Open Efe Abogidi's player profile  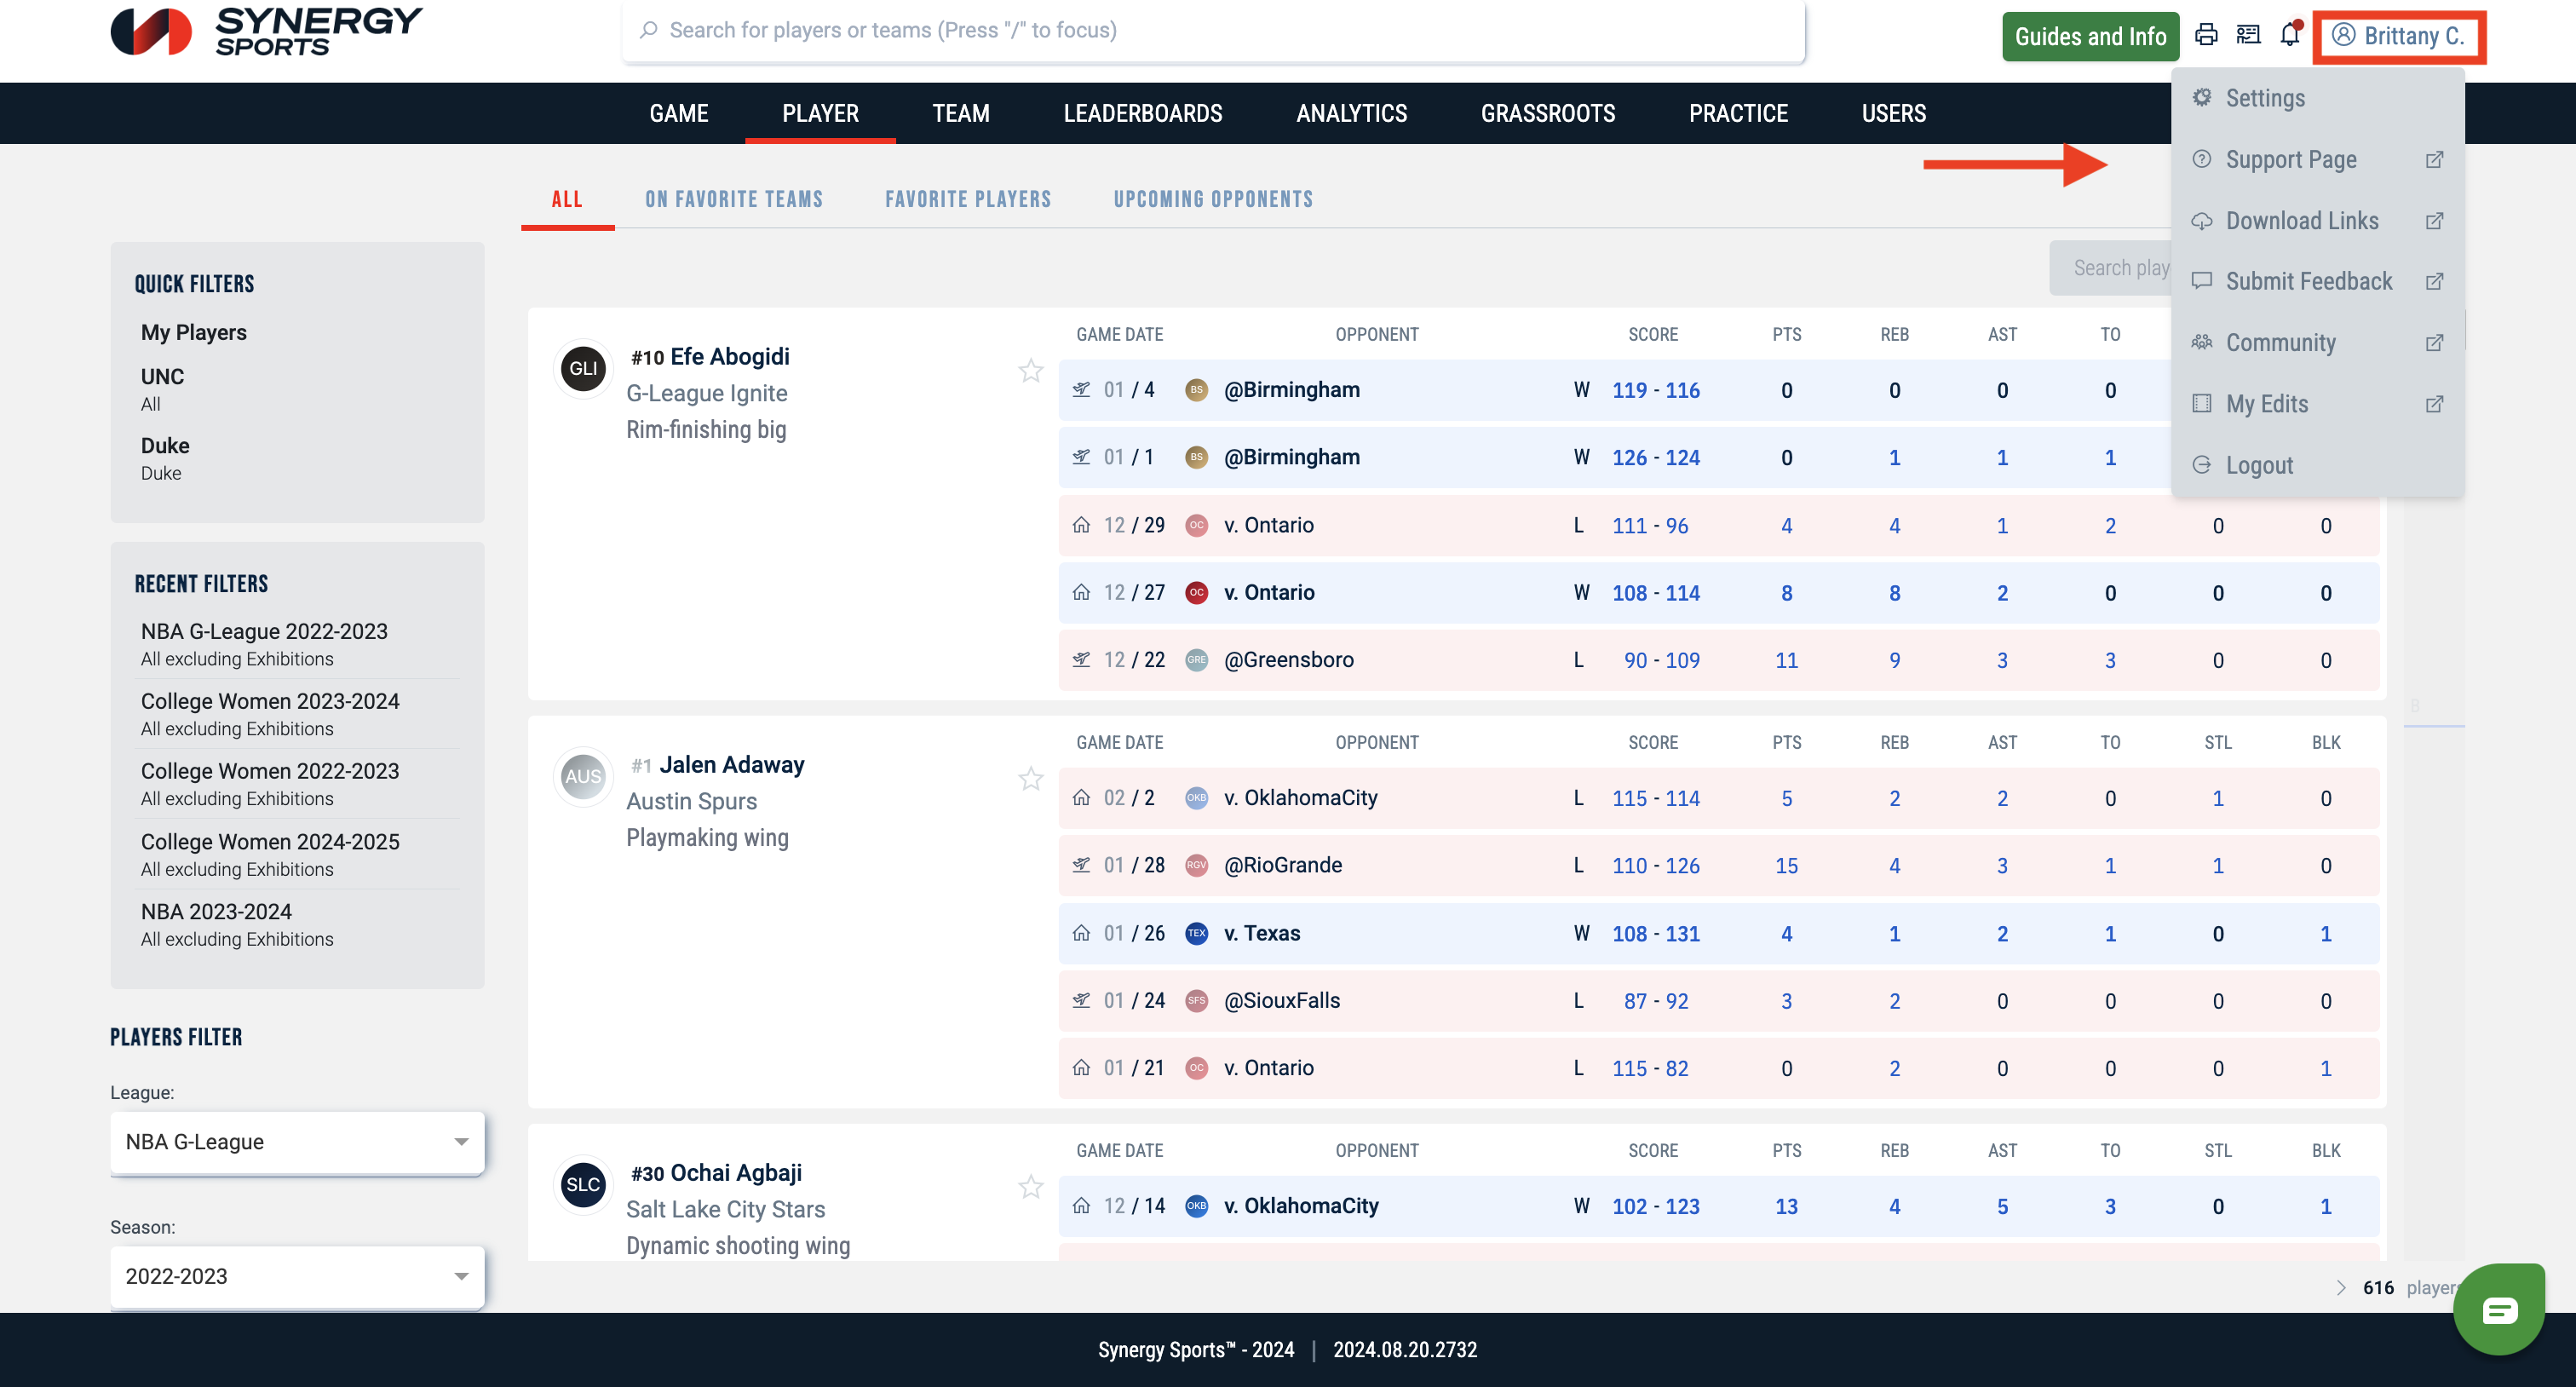(729, 356)
